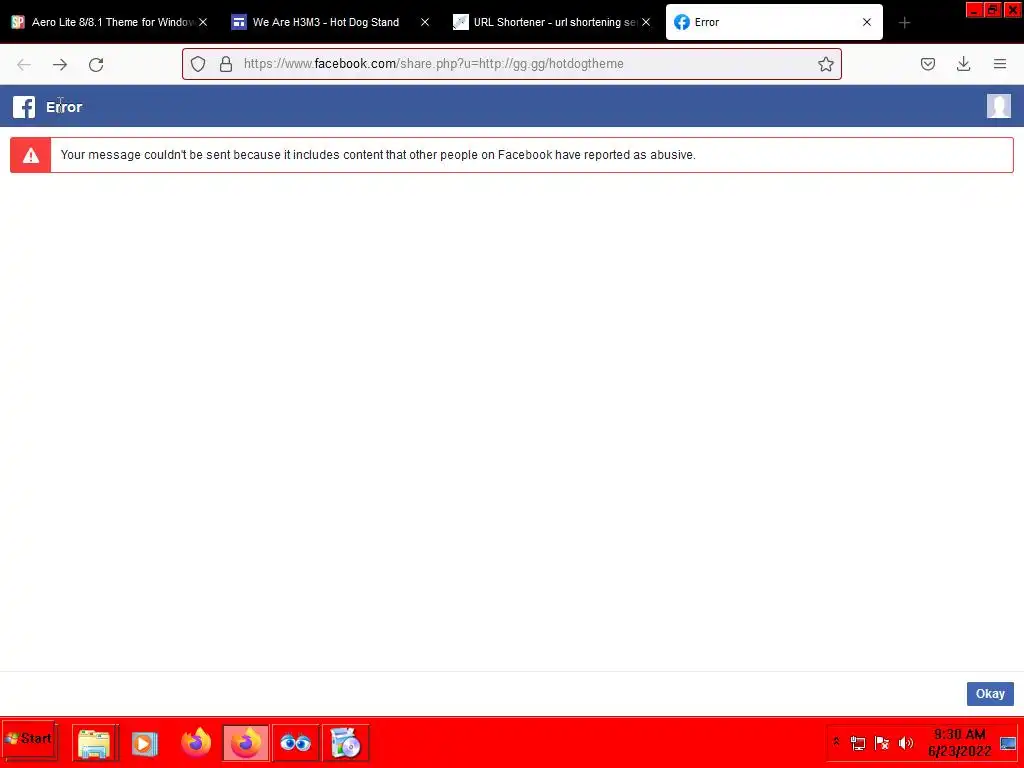This screenshot has height=768, width=1024.
Task: Open the Firefox hamburger menu
Action: click(x=1000, y=64)
